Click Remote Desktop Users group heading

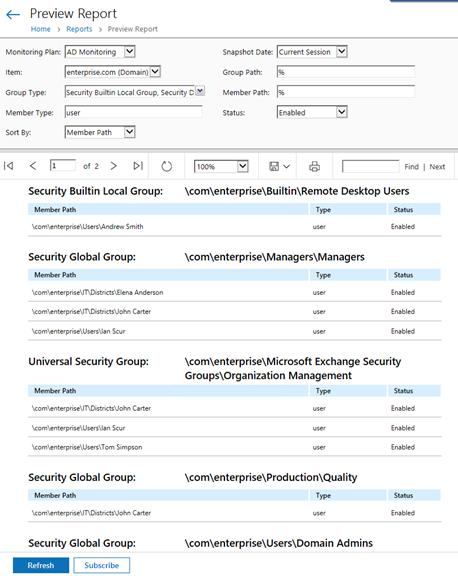pyautogui.click(x=297, y=191)
